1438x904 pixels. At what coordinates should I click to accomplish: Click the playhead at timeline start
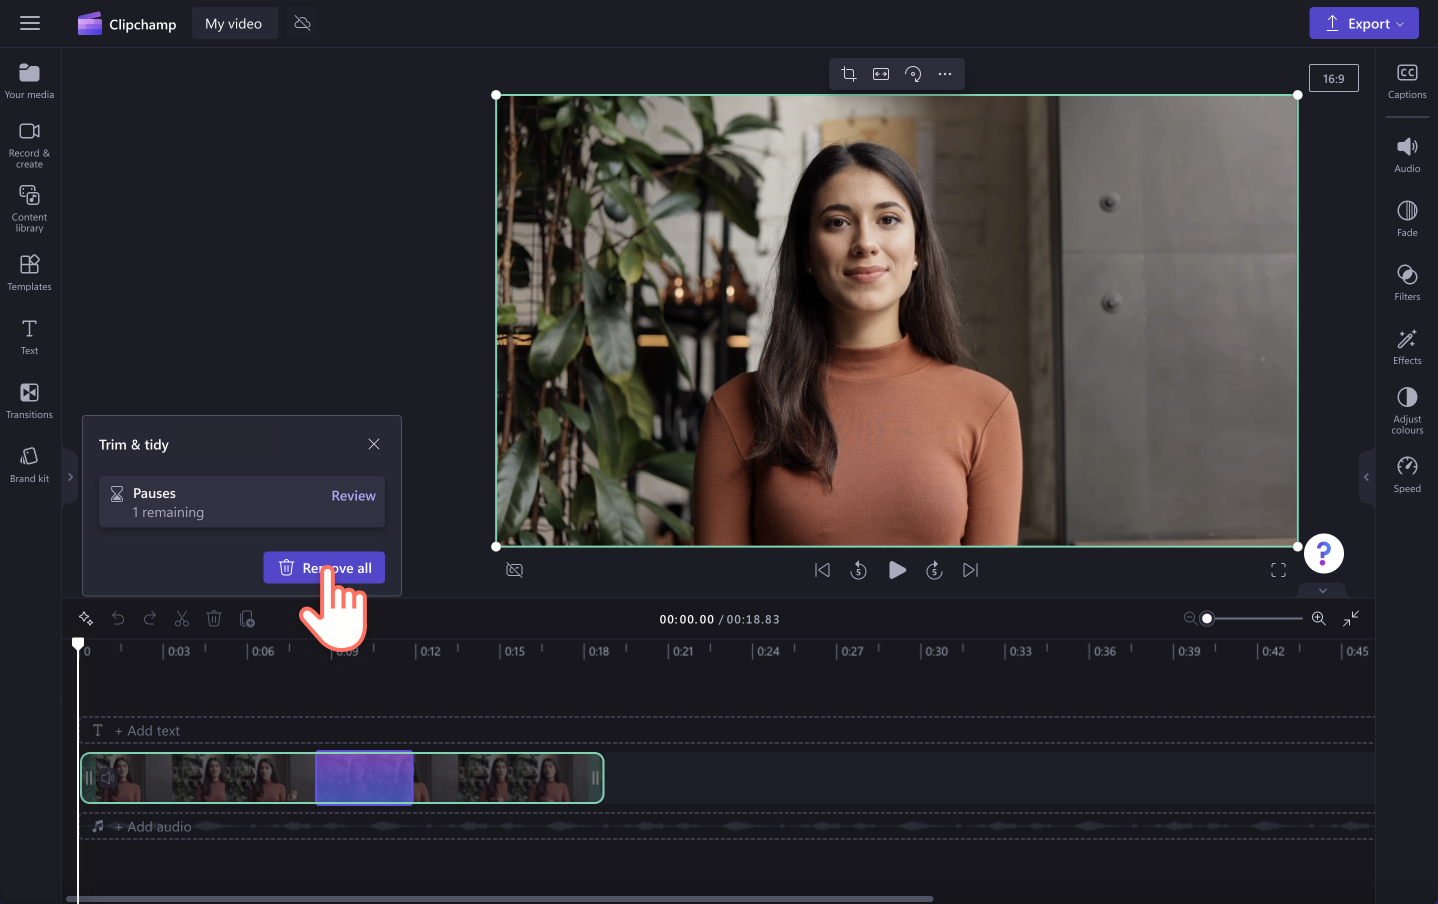click(78, 645)
